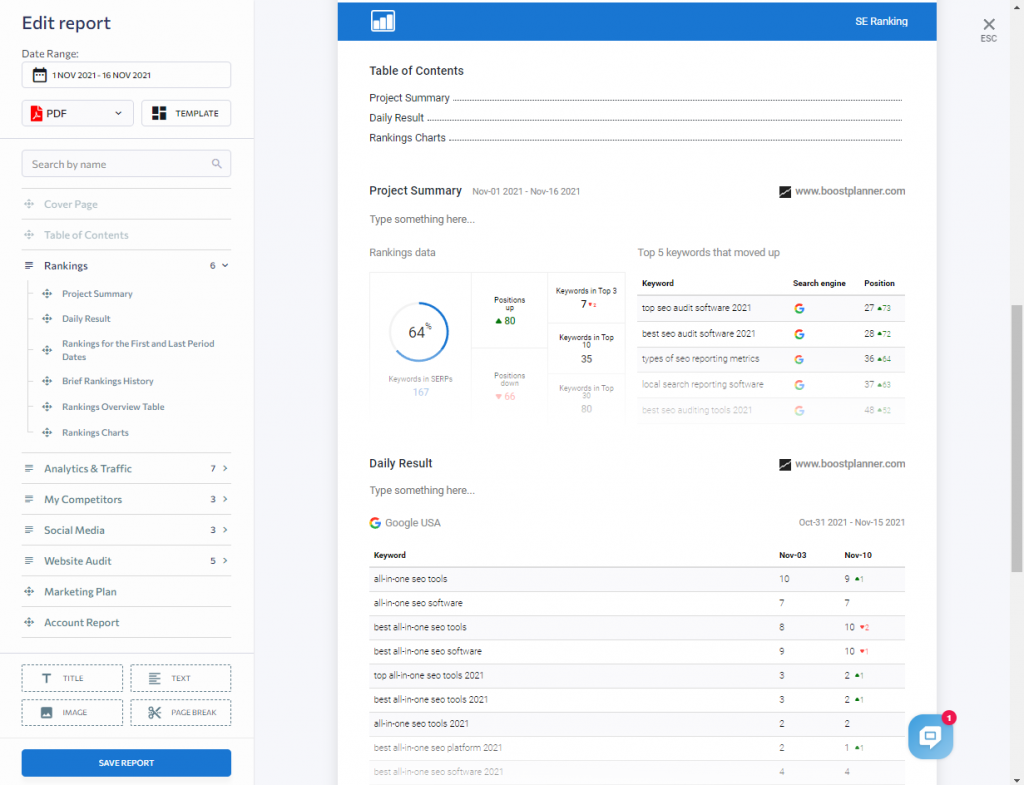Close the report editor with X

(989, 25)
